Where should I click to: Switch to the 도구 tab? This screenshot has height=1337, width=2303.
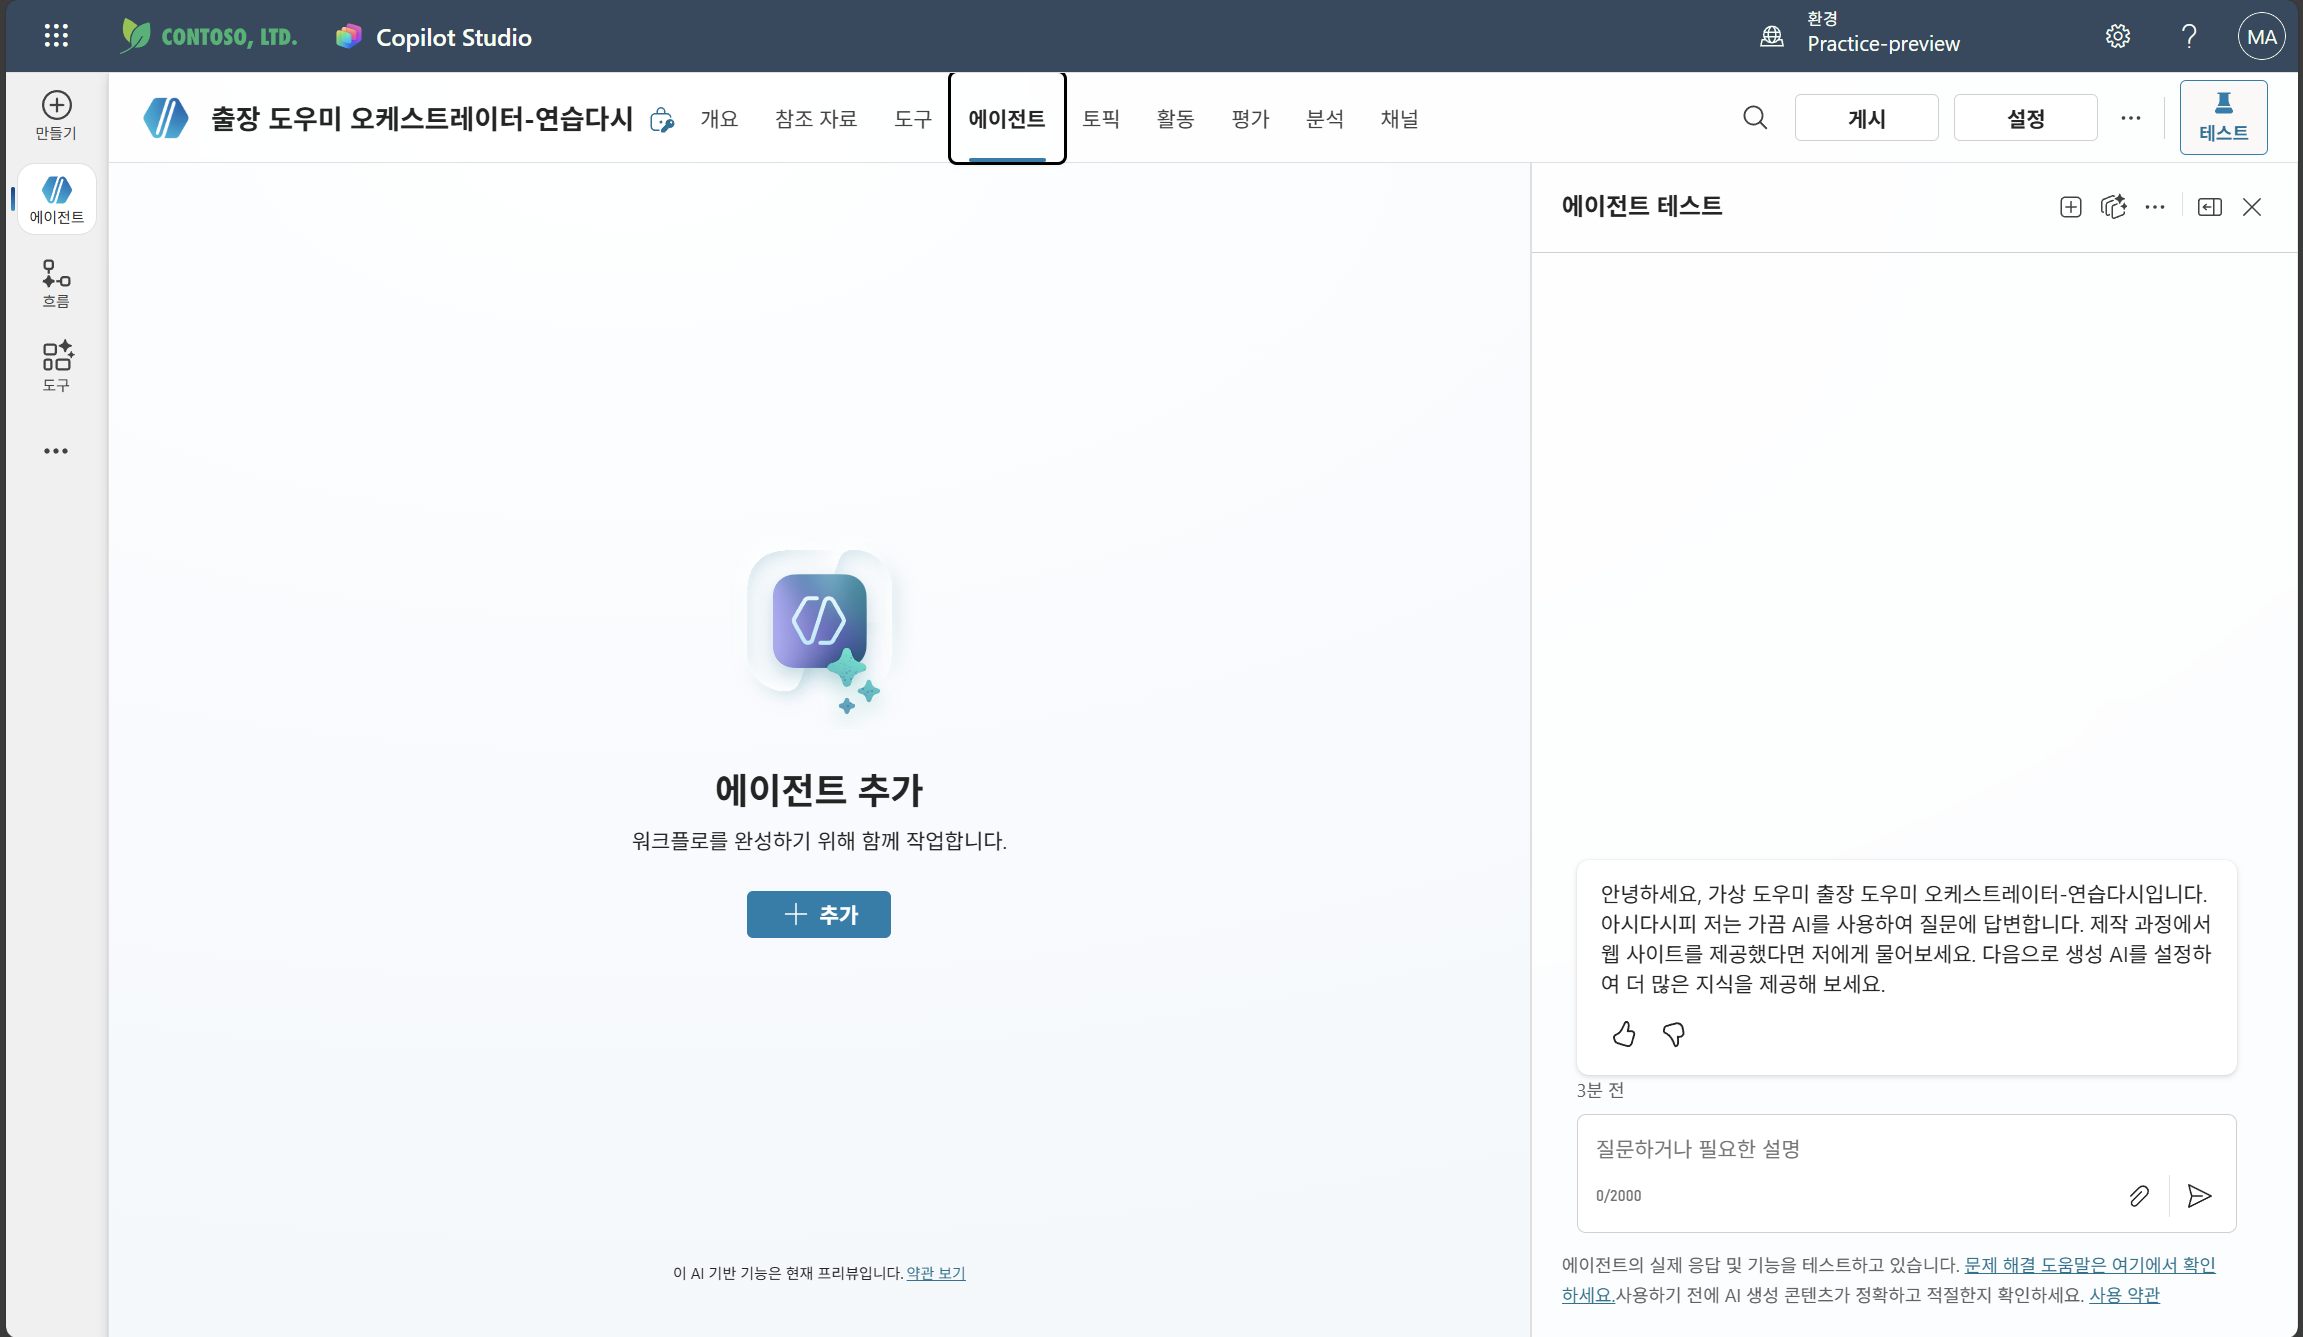(x=912, y=118)
